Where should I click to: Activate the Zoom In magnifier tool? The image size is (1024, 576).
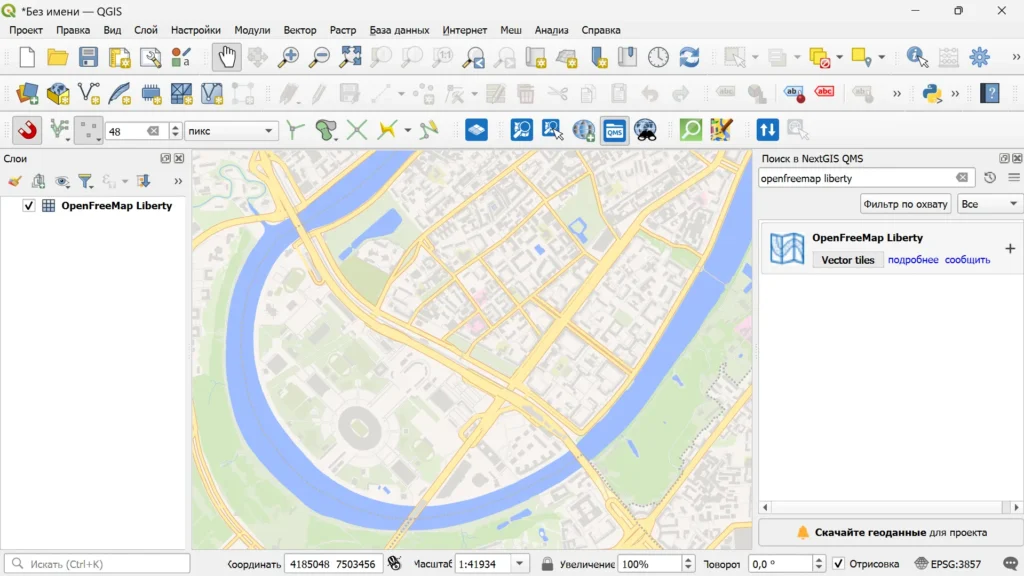click(288, 57)
